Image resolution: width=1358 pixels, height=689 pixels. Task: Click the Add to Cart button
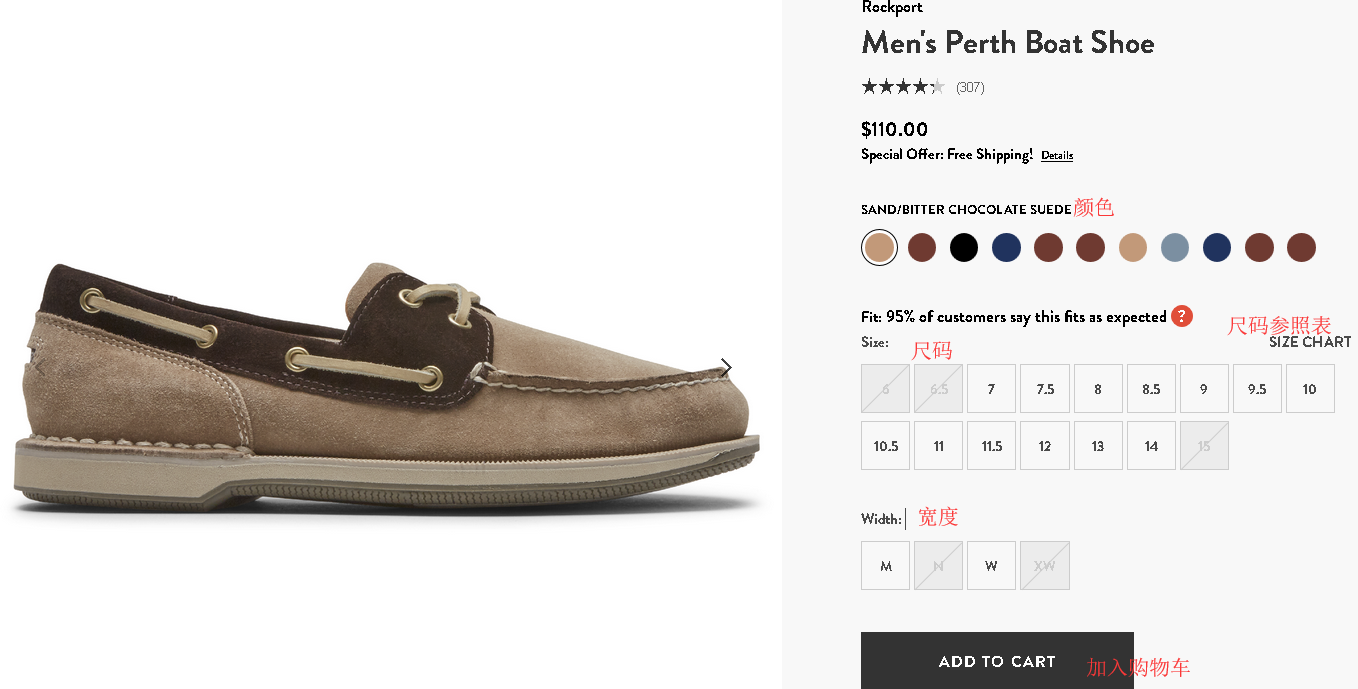coord(997,661)
